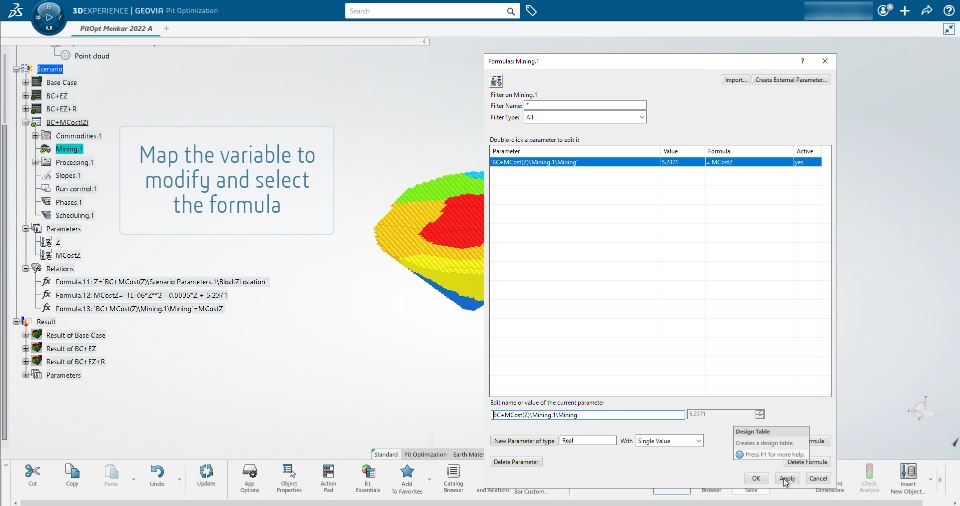Switch to the Earth Mater toolbar tab

click(468, 455)
